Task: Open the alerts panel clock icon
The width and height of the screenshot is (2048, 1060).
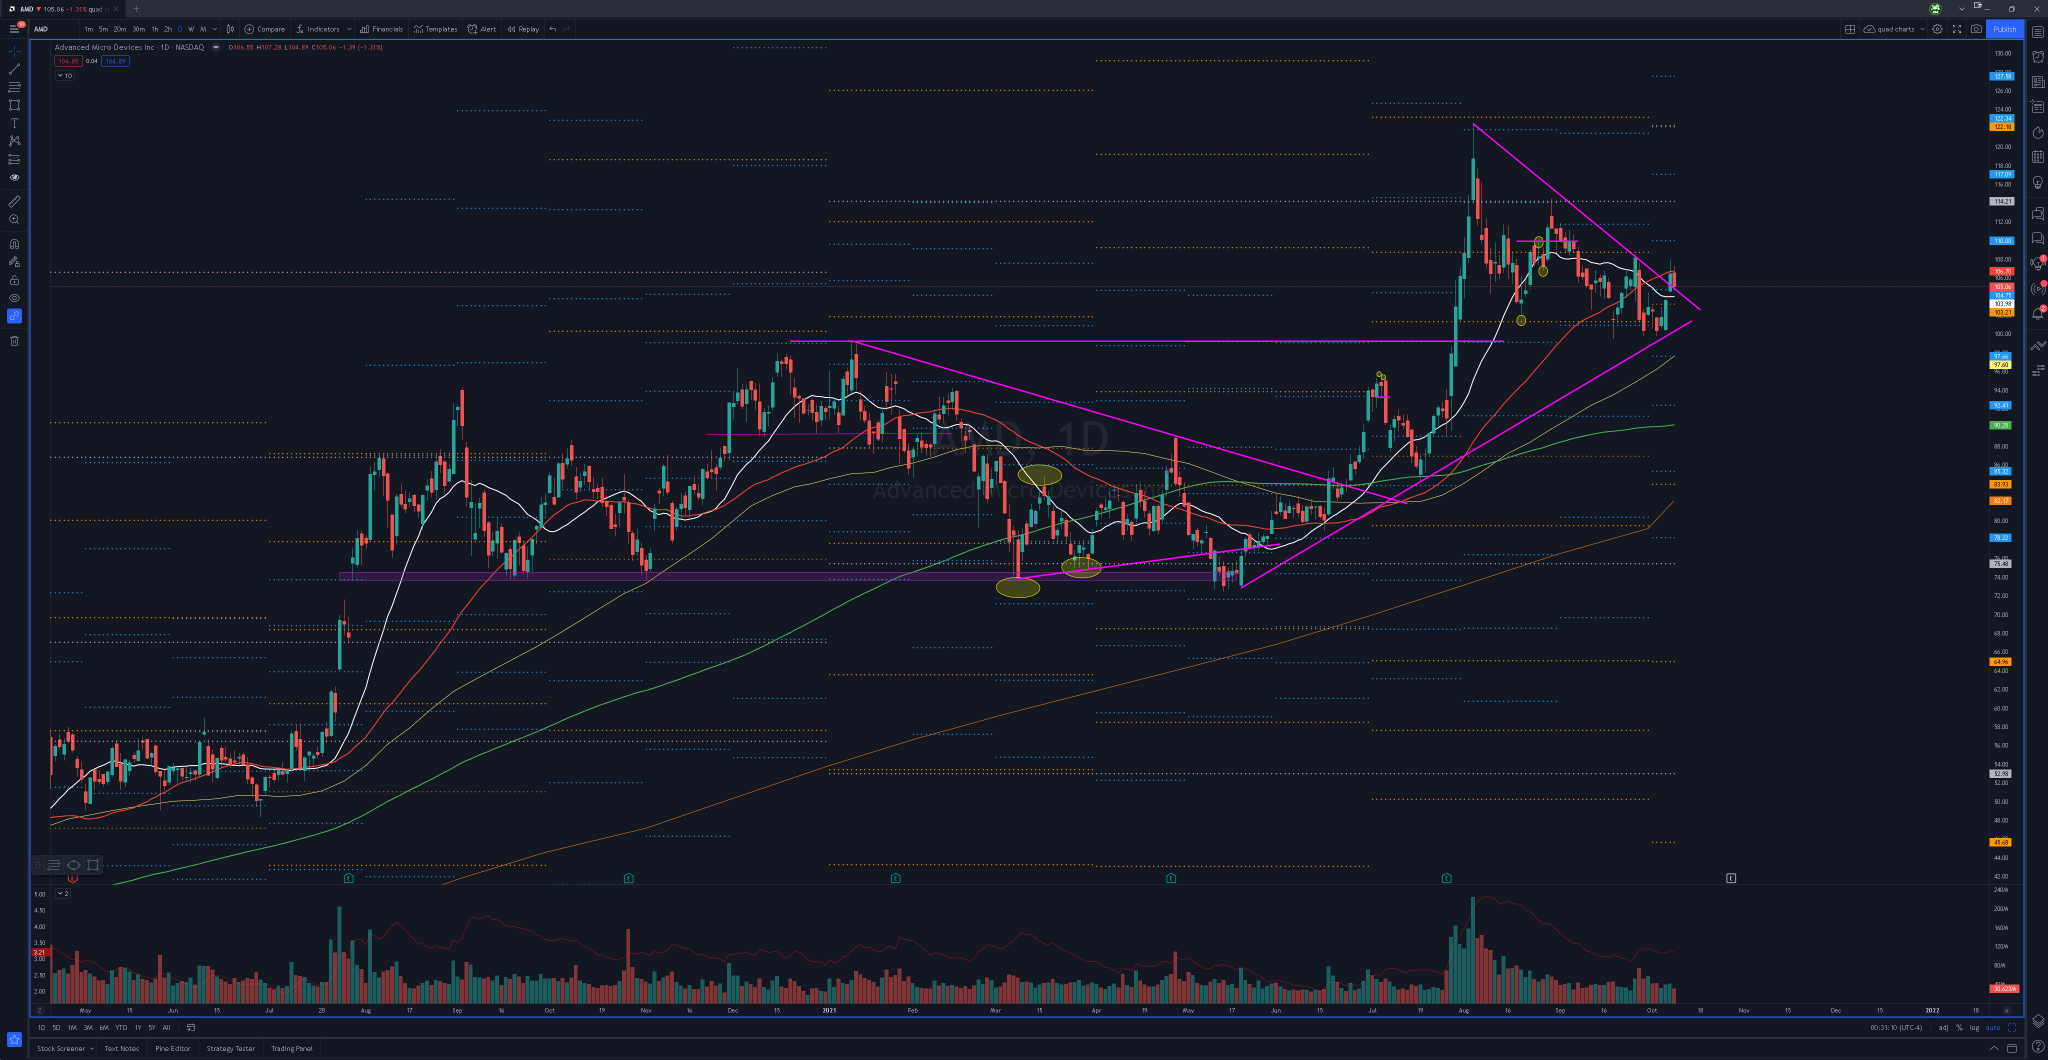Action: 2038,57
